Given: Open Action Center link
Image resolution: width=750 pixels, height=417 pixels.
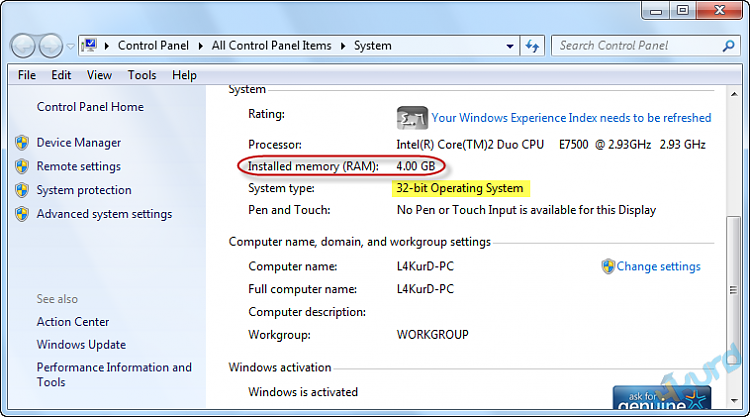Looking at the screenshot, I should pos(73,322).
